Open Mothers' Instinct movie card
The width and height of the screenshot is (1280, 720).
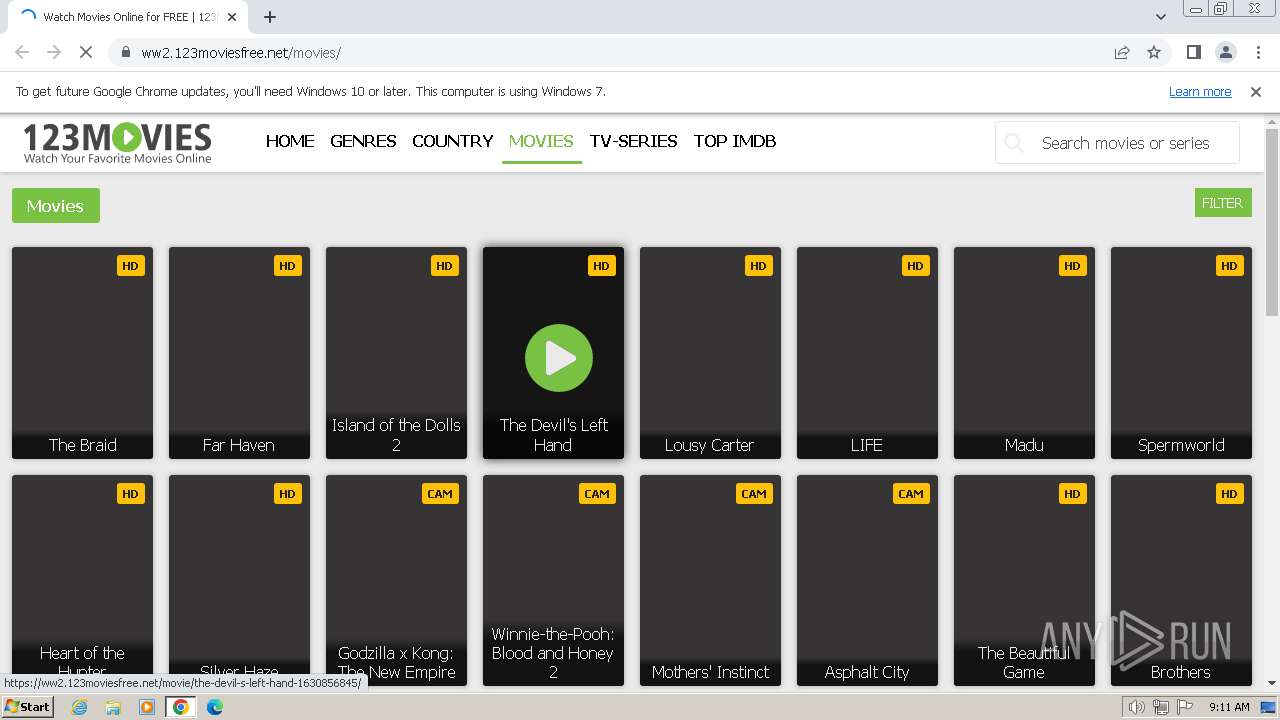(710, 580)
